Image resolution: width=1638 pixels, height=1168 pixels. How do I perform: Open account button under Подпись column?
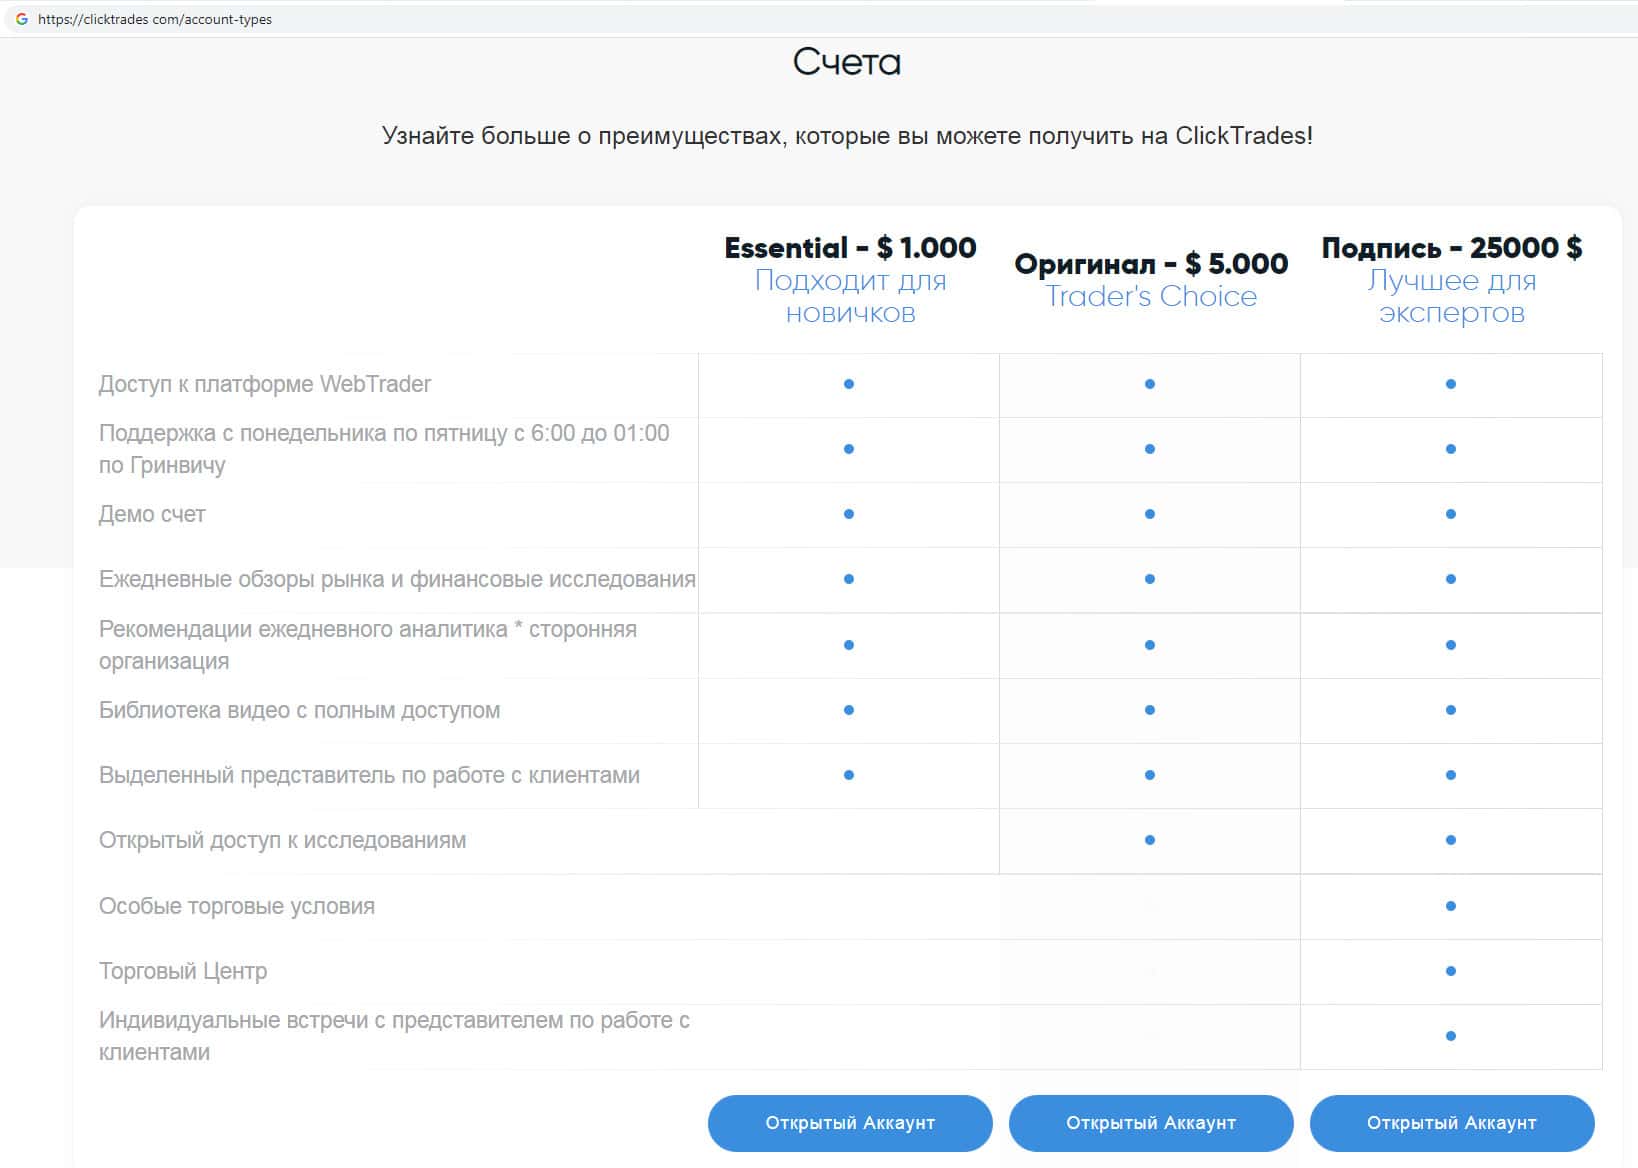(1451, 1123)
